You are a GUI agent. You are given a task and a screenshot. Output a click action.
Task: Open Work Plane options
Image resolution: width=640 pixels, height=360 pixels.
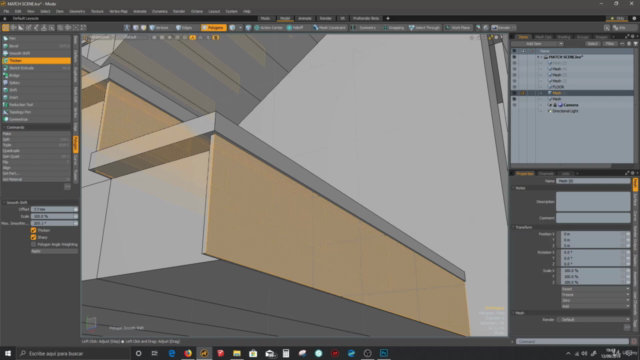(x=458, y=27)
